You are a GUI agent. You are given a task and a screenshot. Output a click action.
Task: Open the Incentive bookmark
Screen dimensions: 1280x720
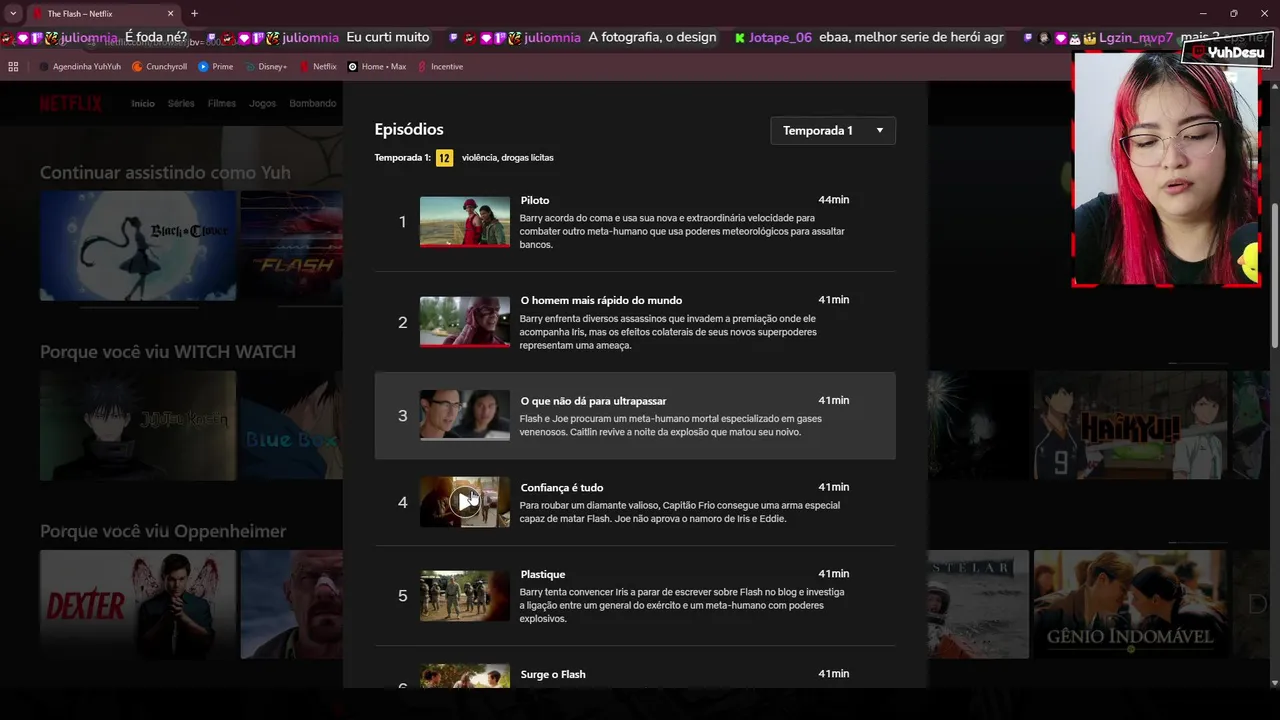point(440,67)
